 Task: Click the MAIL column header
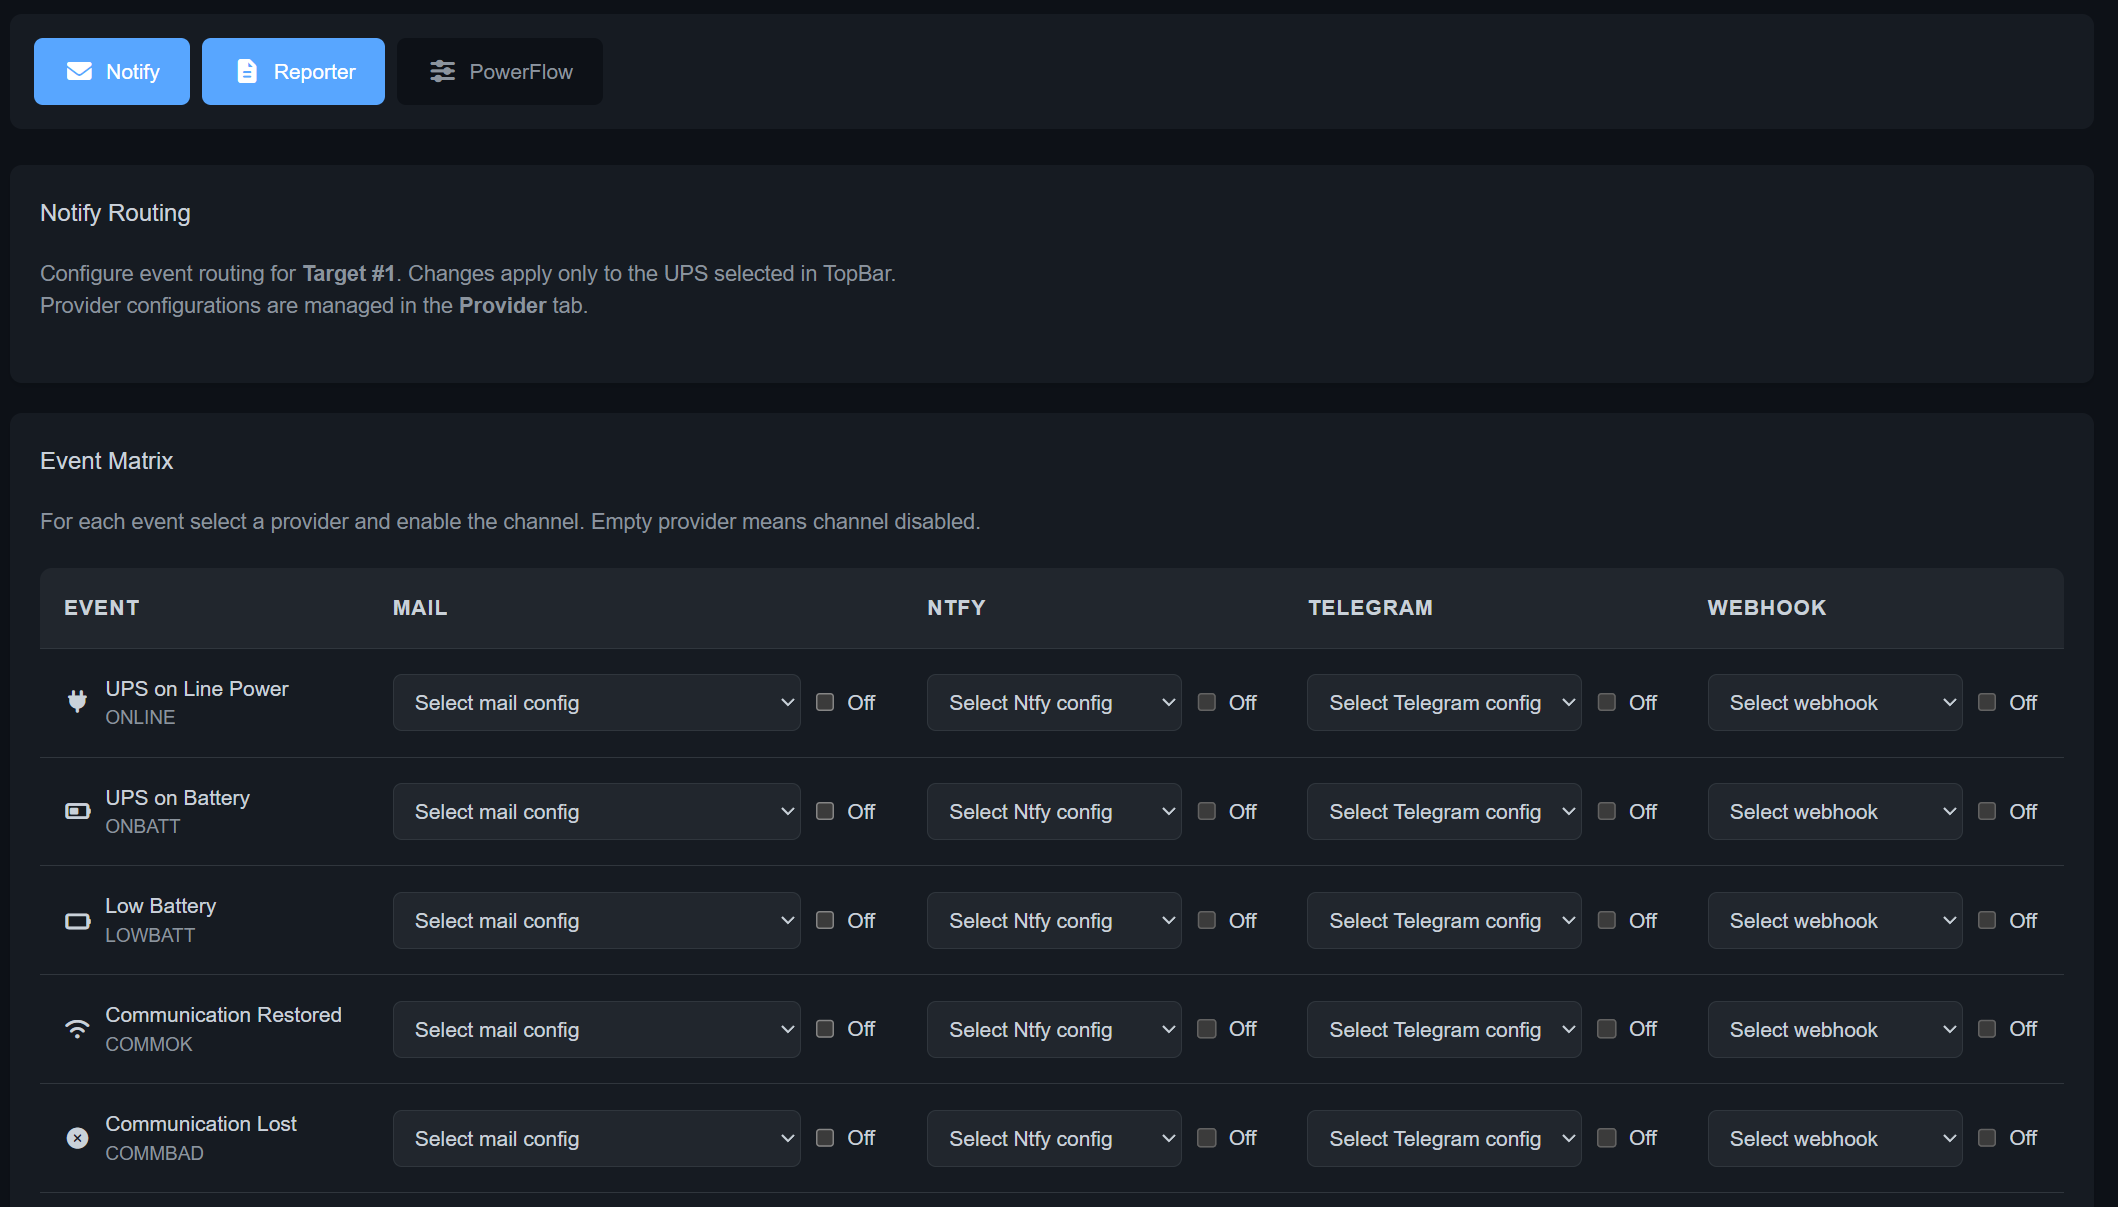(420, 608)
